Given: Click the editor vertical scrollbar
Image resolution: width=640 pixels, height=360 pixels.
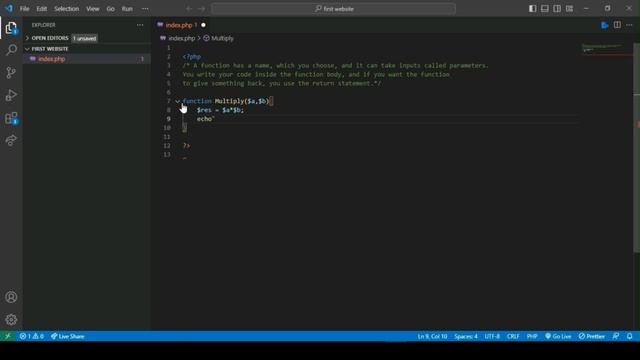Looking at the screenshot, I should 637,148.
